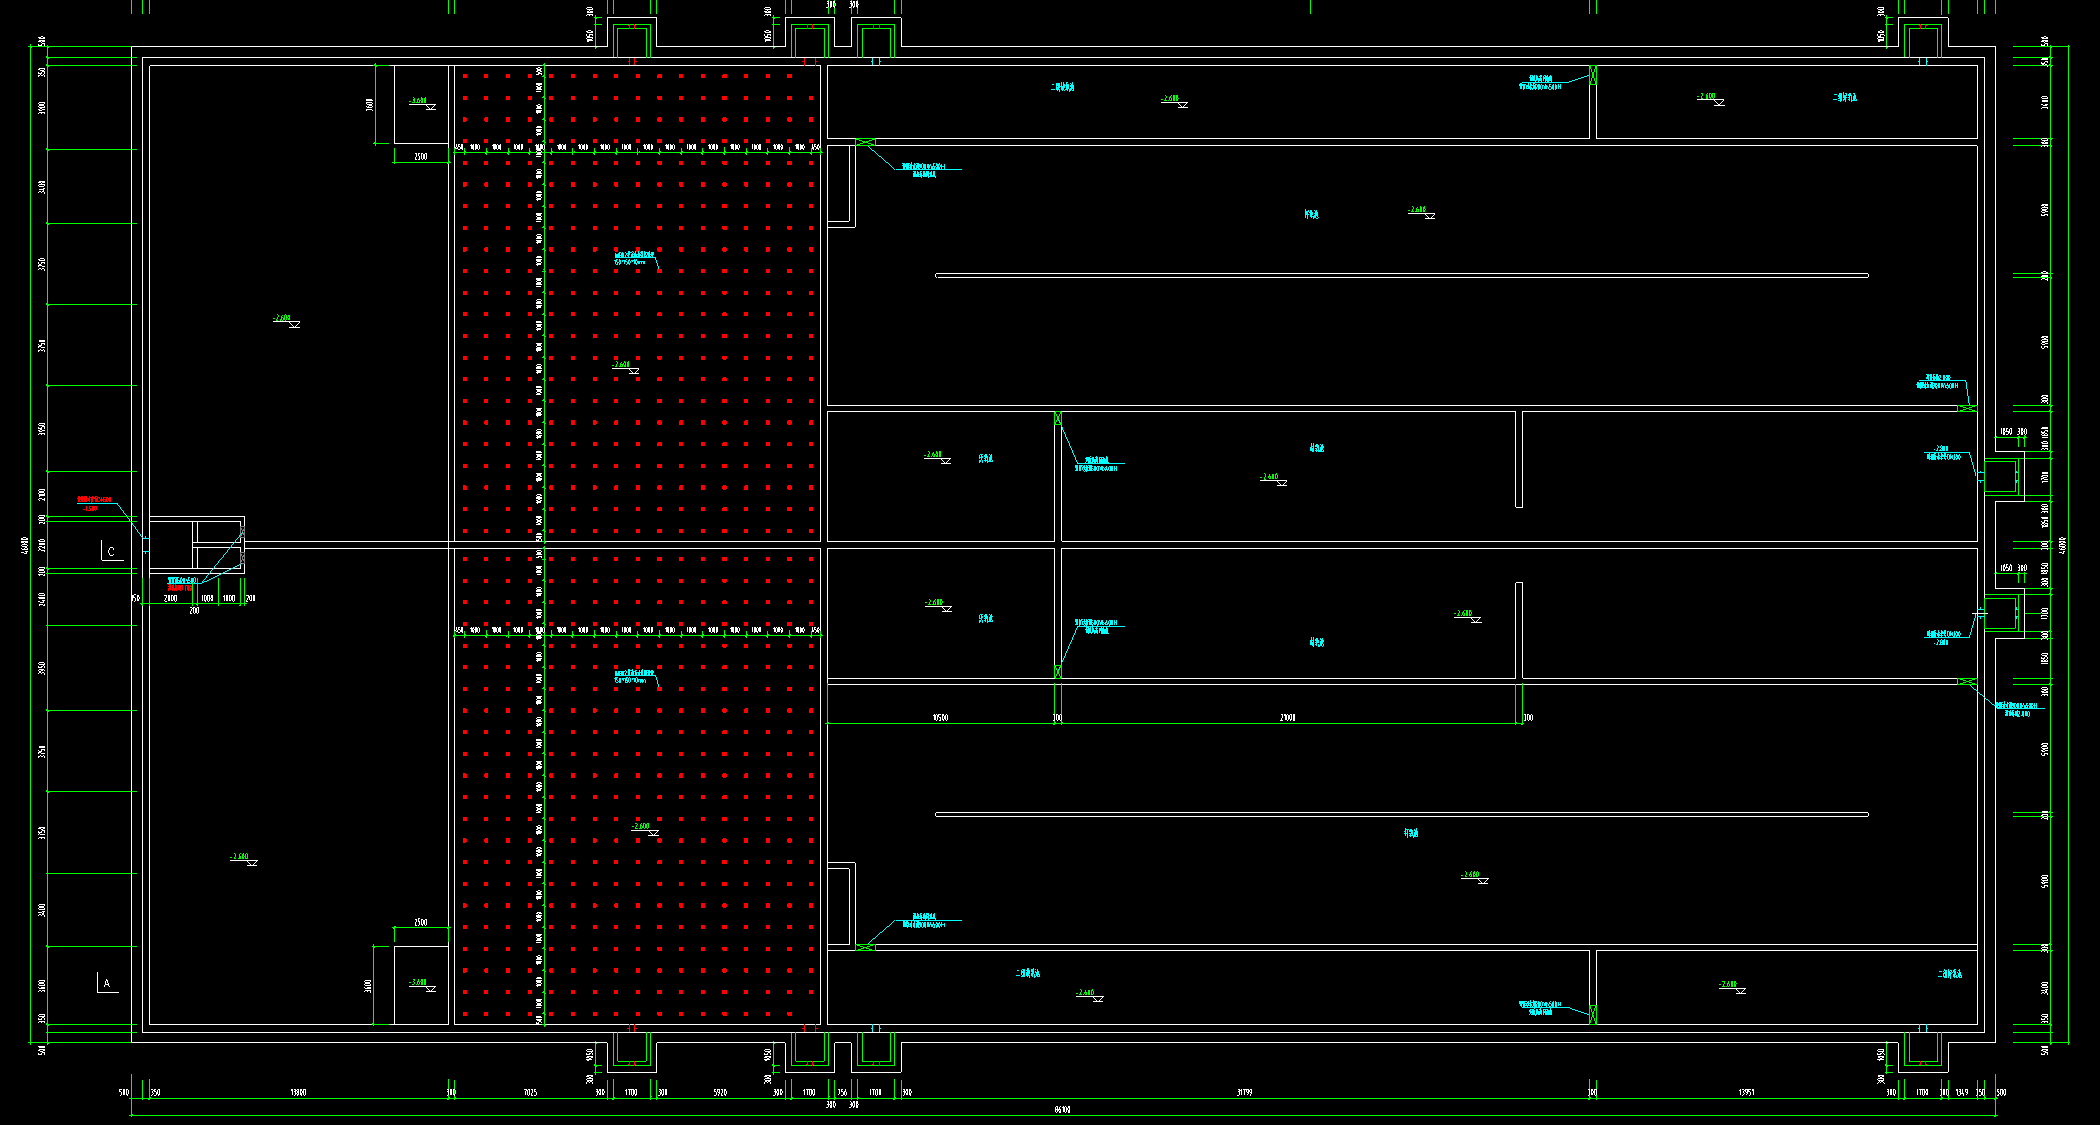
Task: Click the 10500 interior dimension text
Action: 940,718
